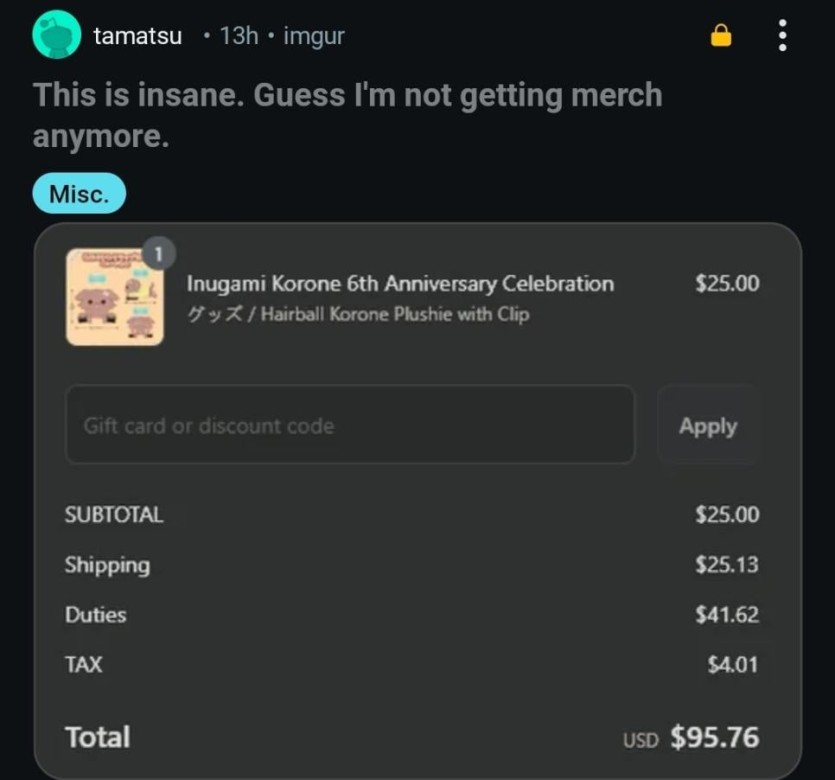Click the imgur source link
Image resolution: width=835 pixels, height=780 pixels.
(x=314, y=36)
